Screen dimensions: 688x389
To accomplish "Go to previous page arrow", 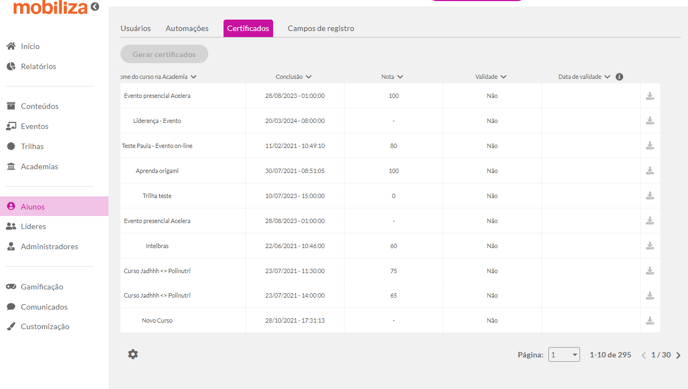I will tap(643, 355).
